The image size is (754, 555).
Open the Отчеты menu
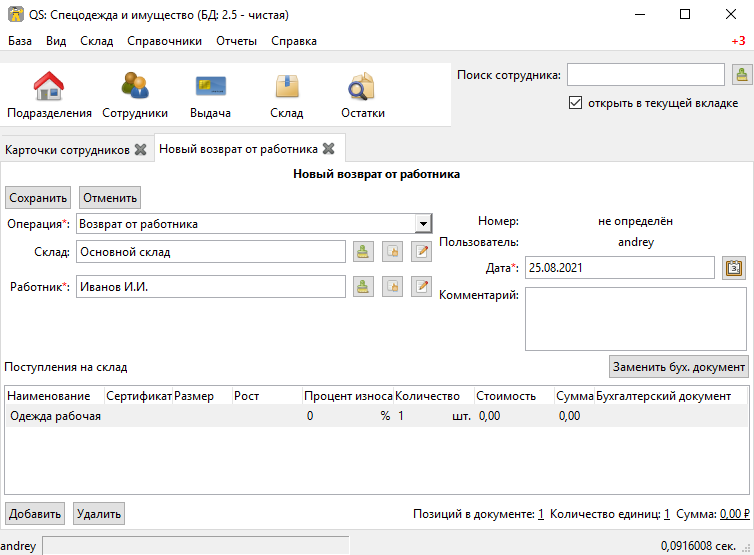pyautogui.click(x=236, y=41)
